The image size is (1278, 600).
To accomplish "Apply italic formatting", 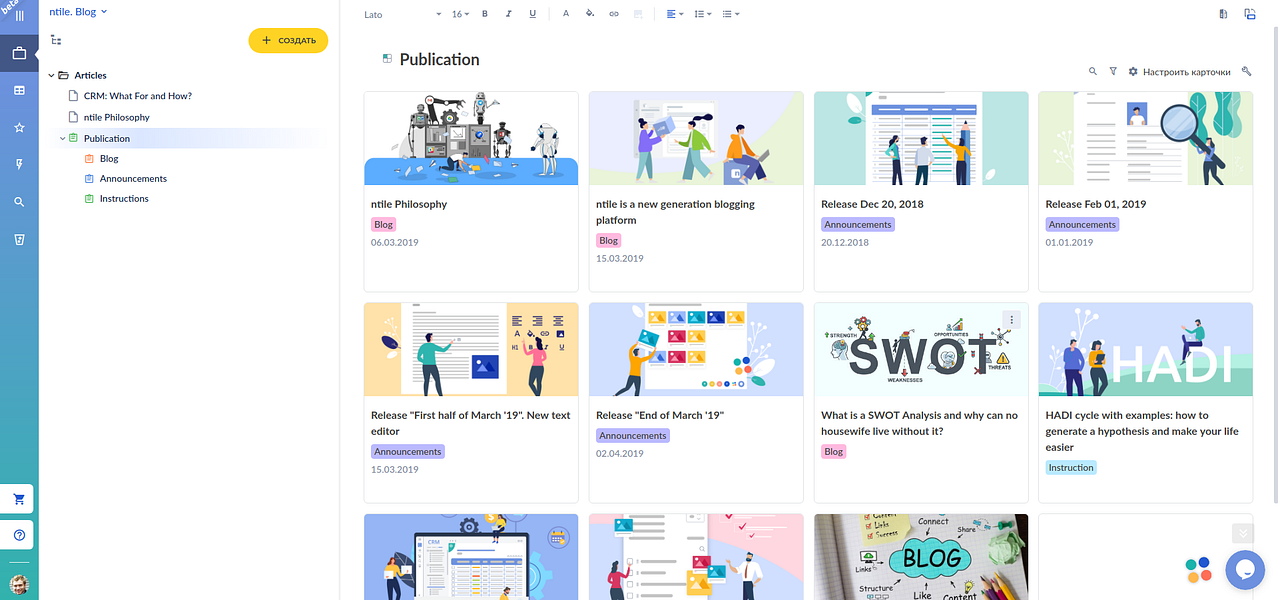I will click(509, 14).
